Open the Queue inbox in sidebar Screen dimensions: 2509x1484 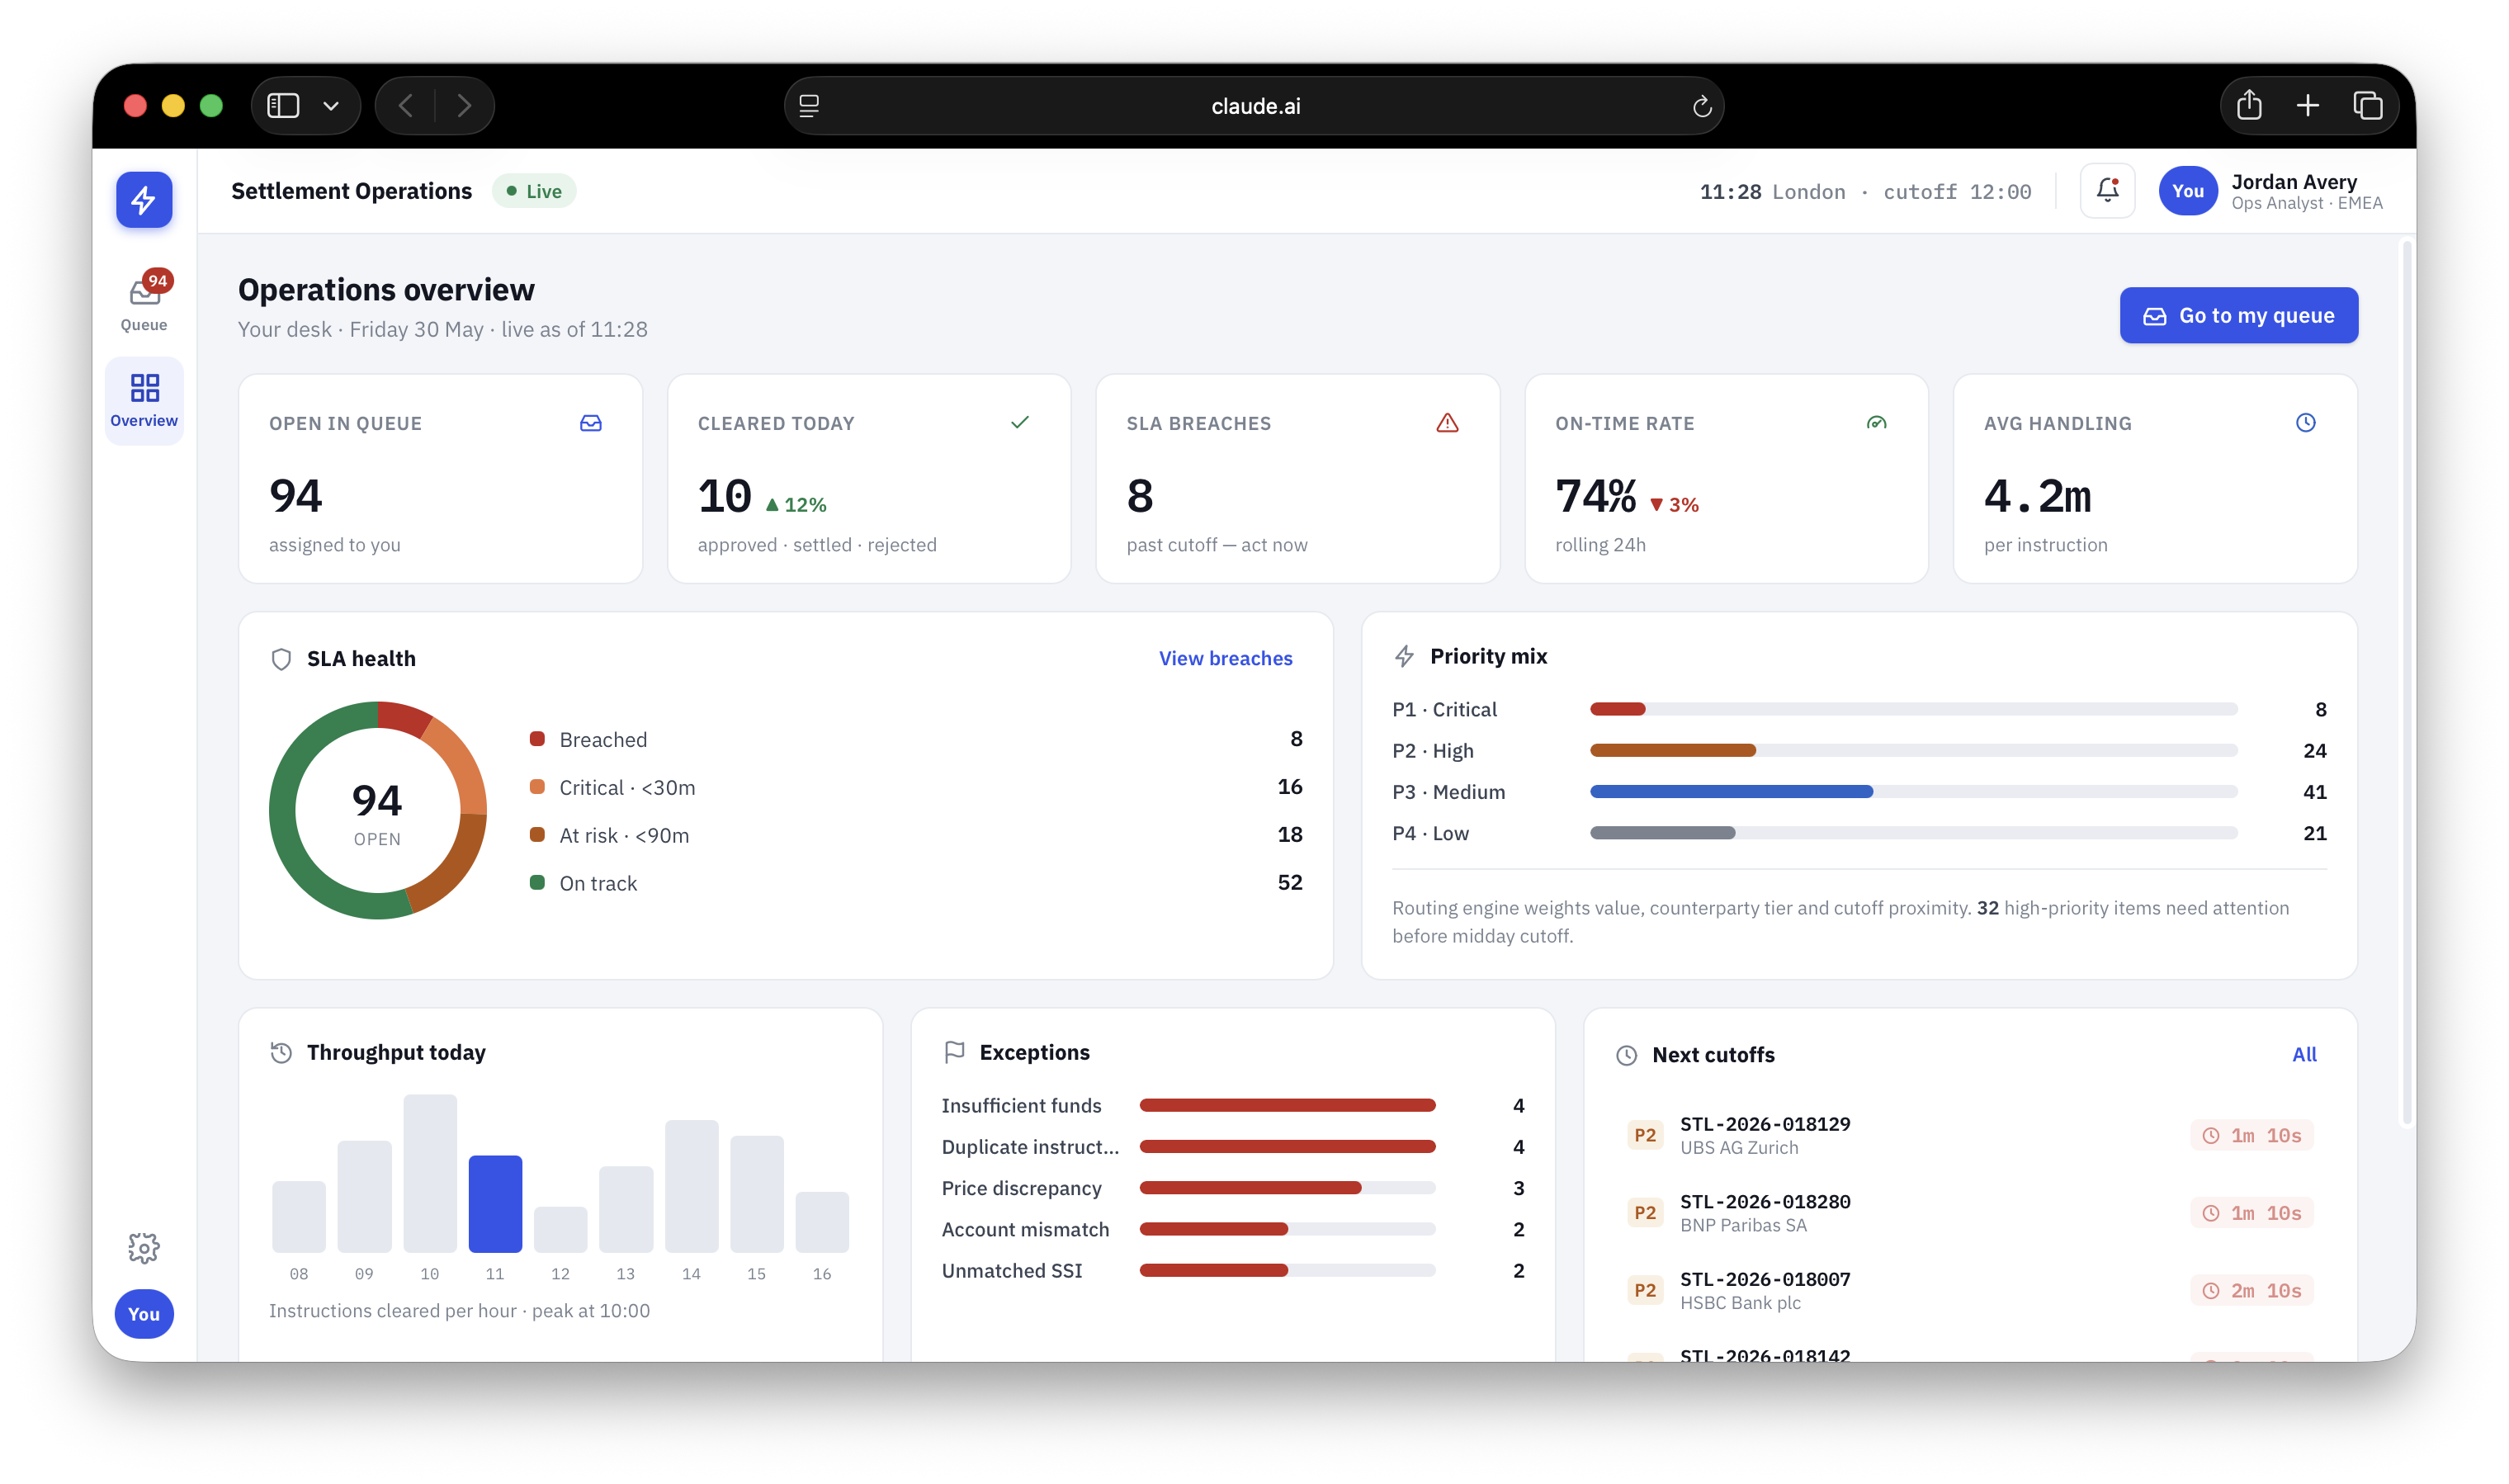(x=144, y=301)
